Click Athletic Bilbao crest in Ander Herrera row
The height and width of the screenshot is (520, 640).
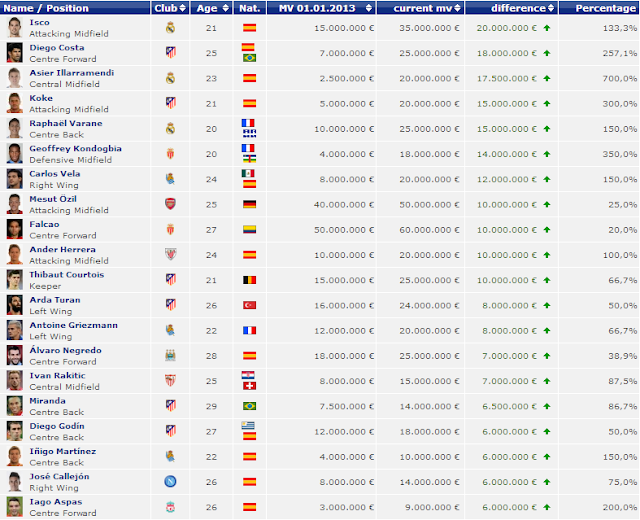(x=170, y=255)
